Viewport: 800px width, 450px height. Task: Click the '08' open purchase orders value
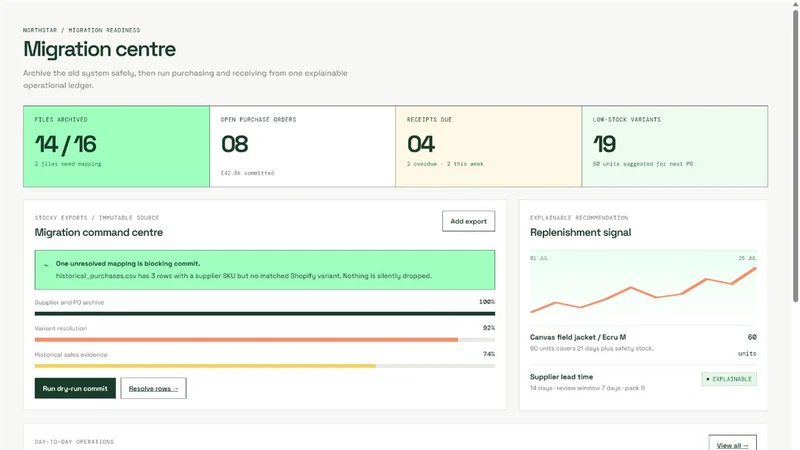[x=235, y=144]
